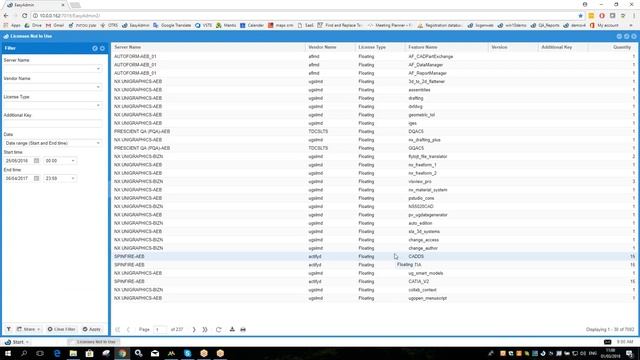Open the Google Translate bookmark

coord(172,25)
